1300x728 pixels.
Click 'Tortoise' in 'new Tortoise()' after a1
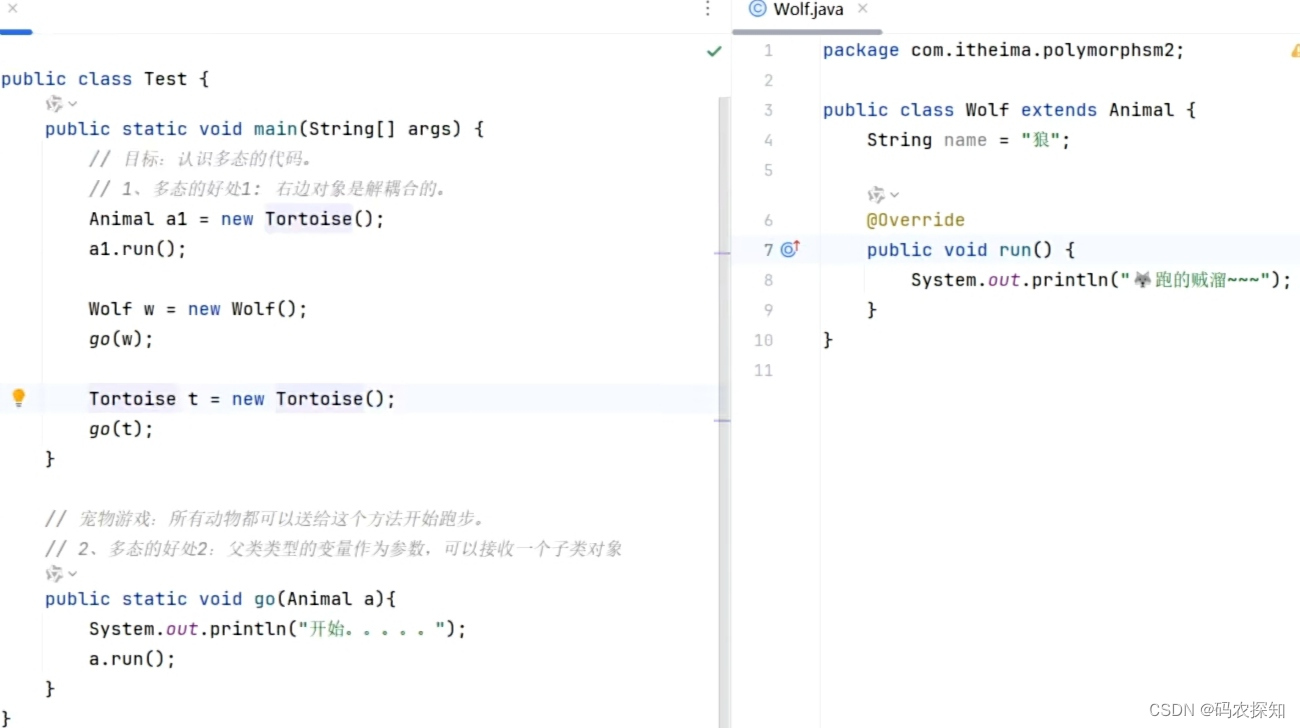click(308, 219)
